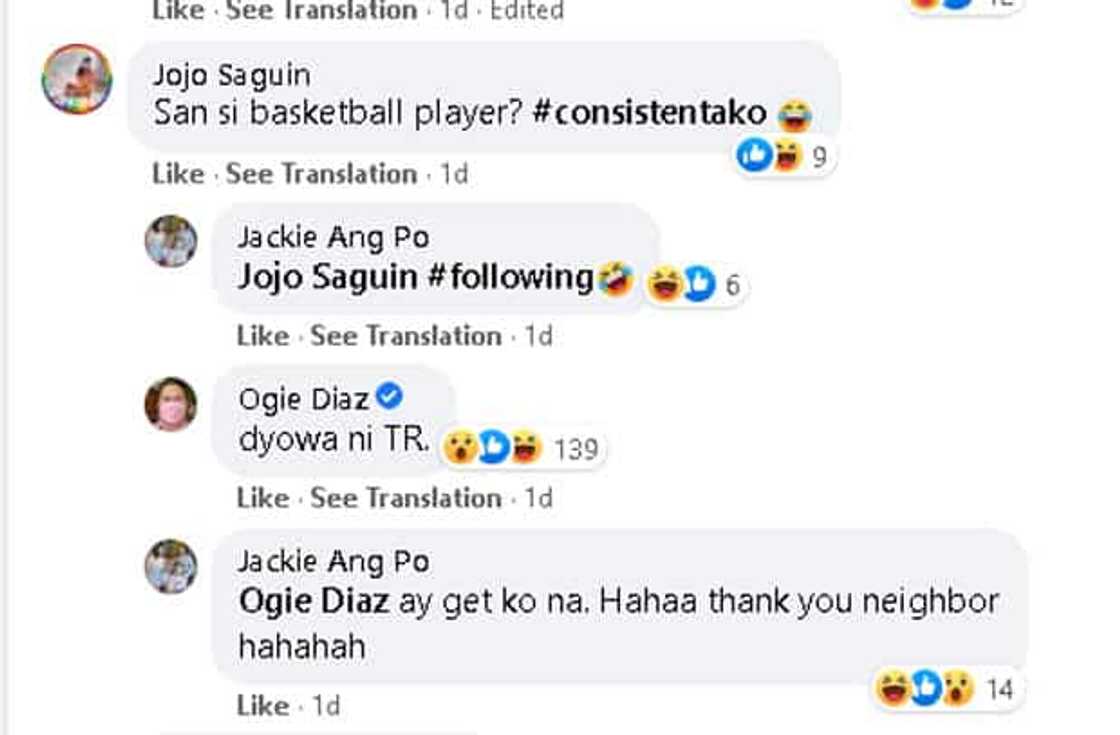Screen dimensions: 1120x735
Task: Open Ogie Diaz's avatar photo
Action: point(171,404)
